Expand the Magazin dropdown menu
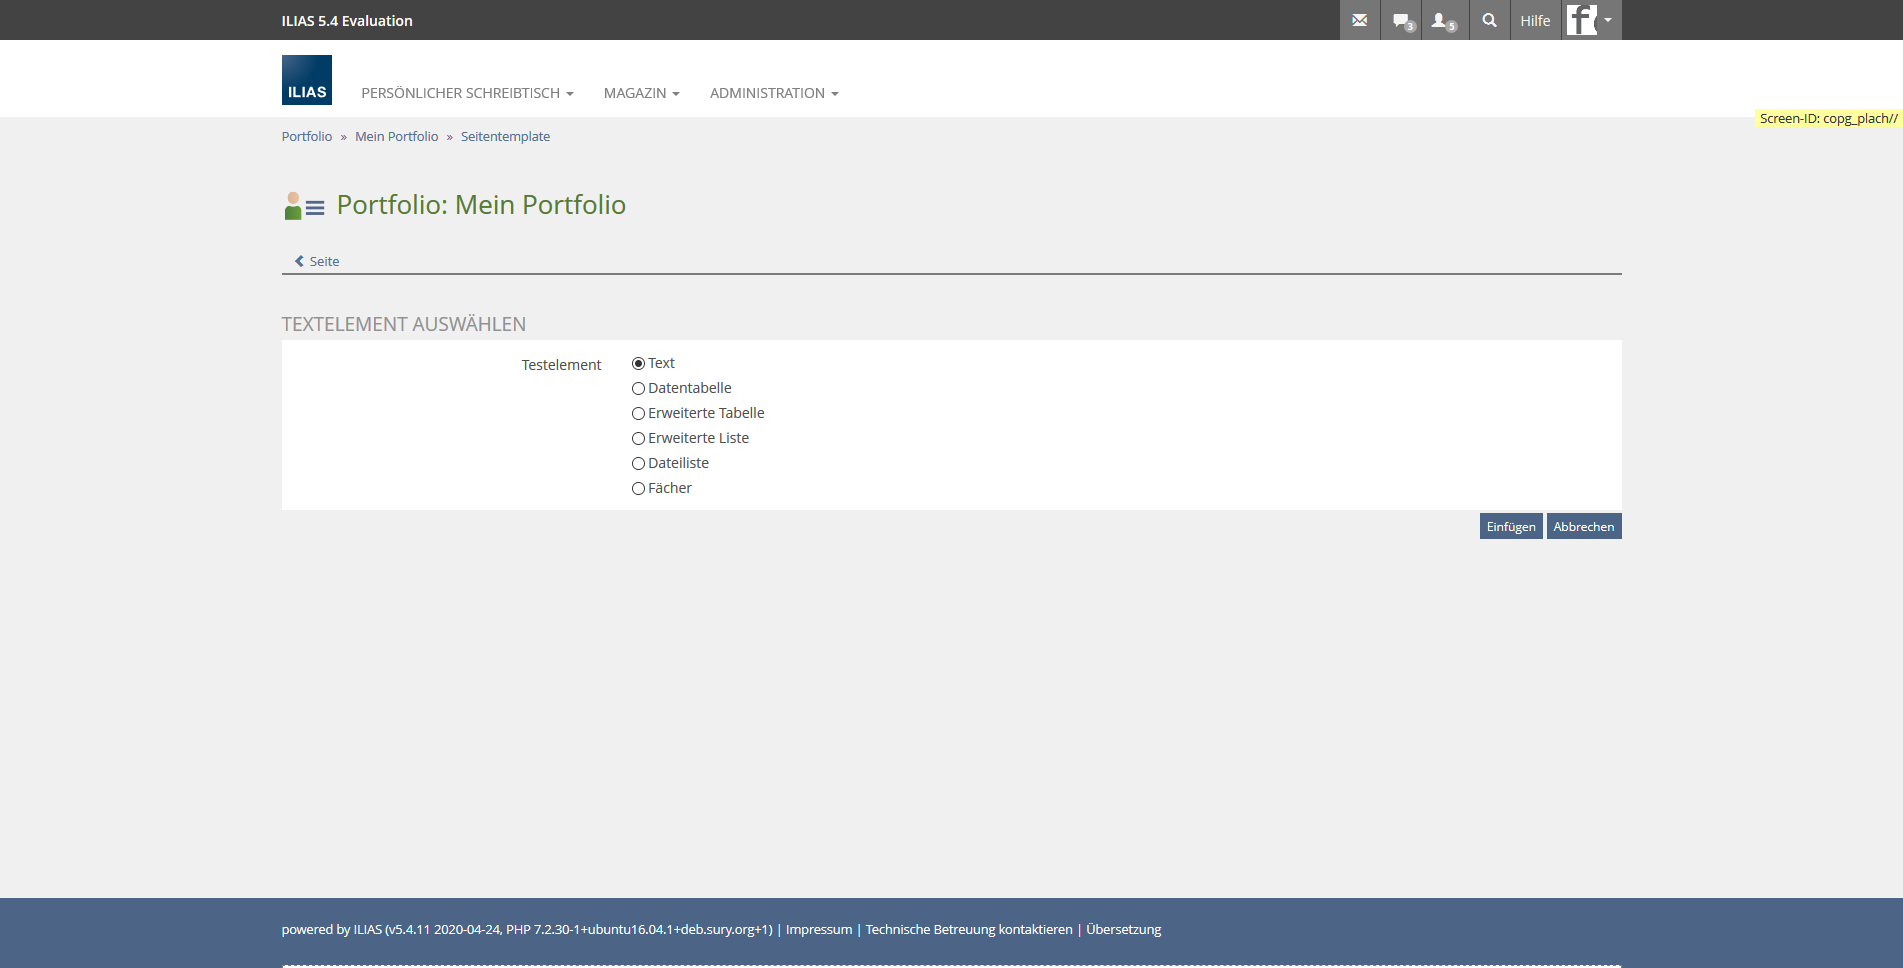Image resolution: width=1903 pixels, height=968 pixels. (641, 93)
